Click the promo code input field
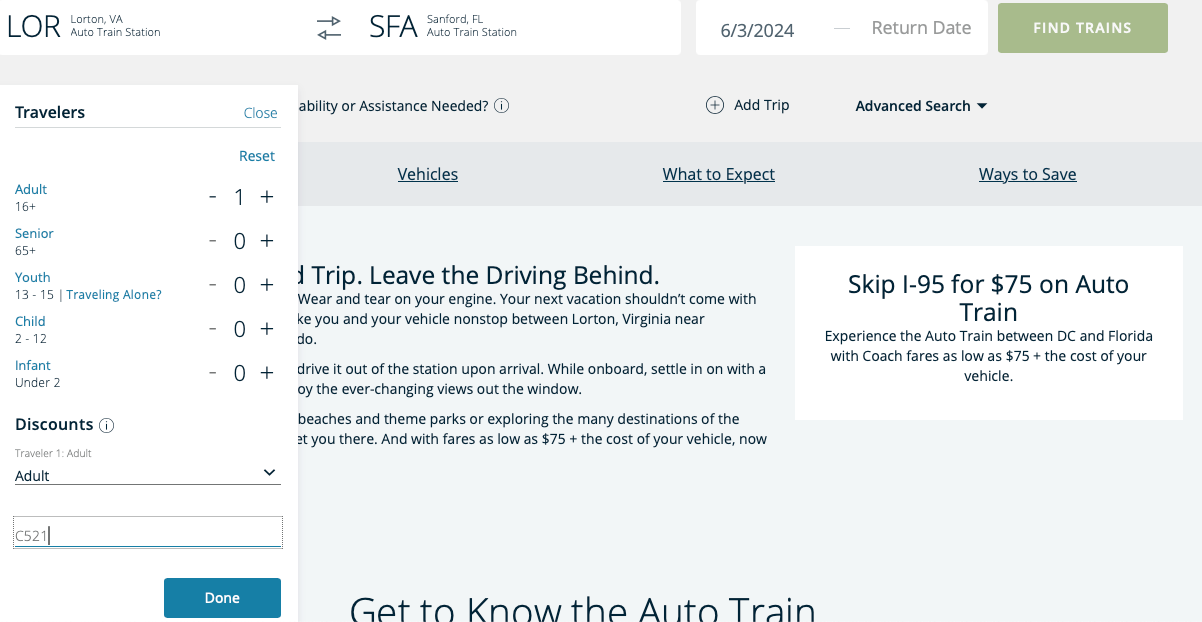Screen dimensions: 1202x622 [x=147, y=531]
